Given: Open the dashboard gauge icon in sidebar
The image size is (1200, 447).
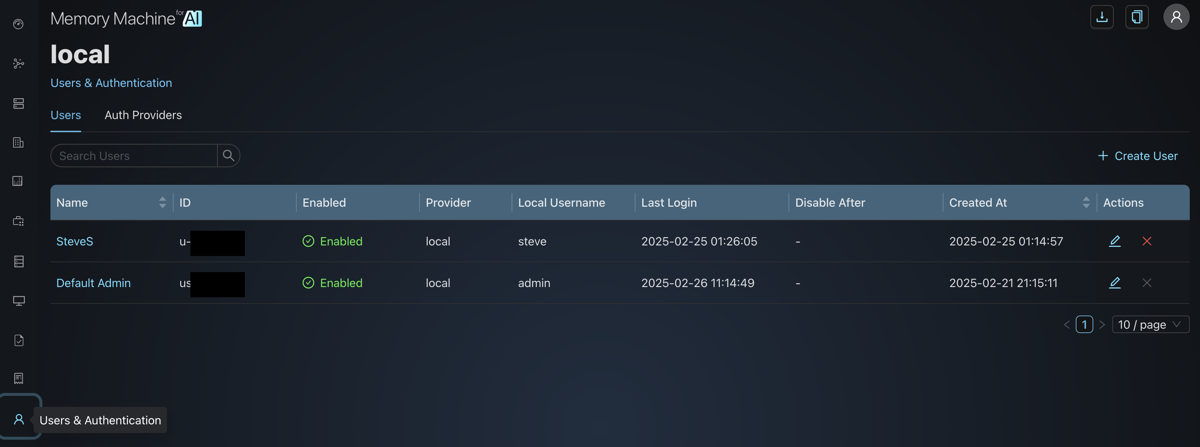Looking at the screenshot, I should pos(18,24).
